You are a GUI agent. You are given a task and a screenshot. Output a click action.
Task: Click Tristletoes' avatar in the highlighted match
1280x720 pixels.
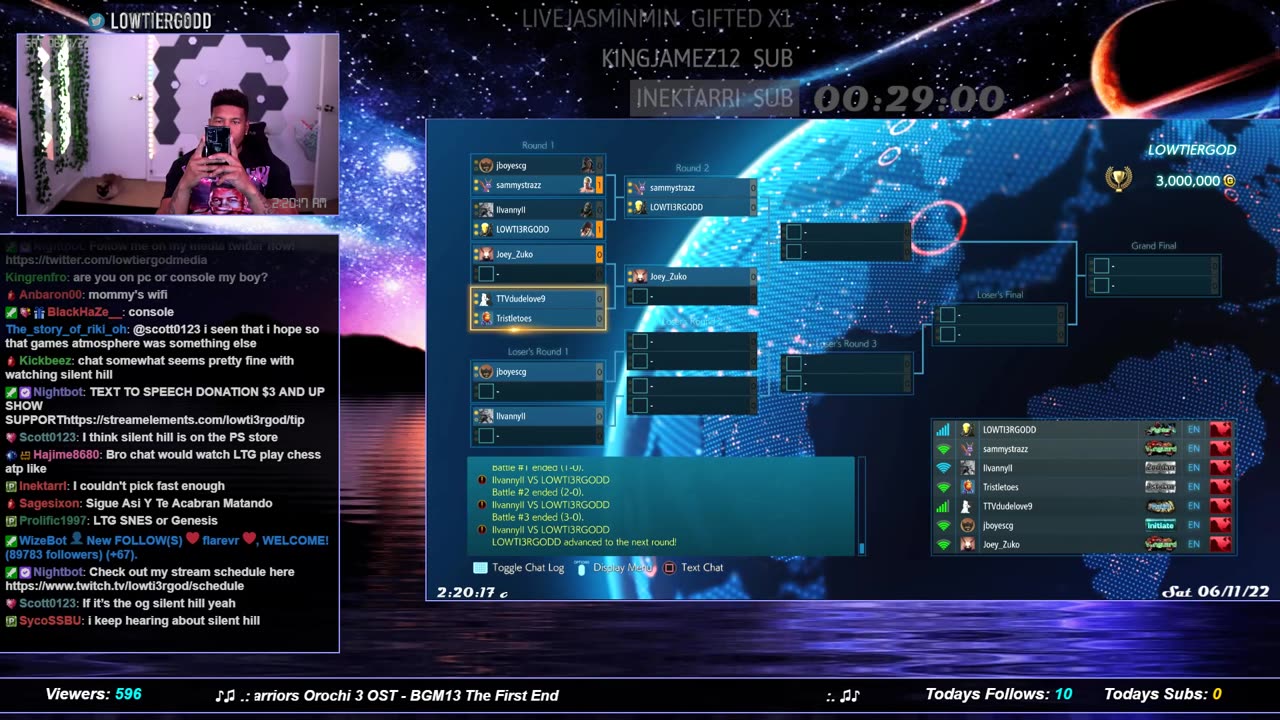[x=485, y=318]
